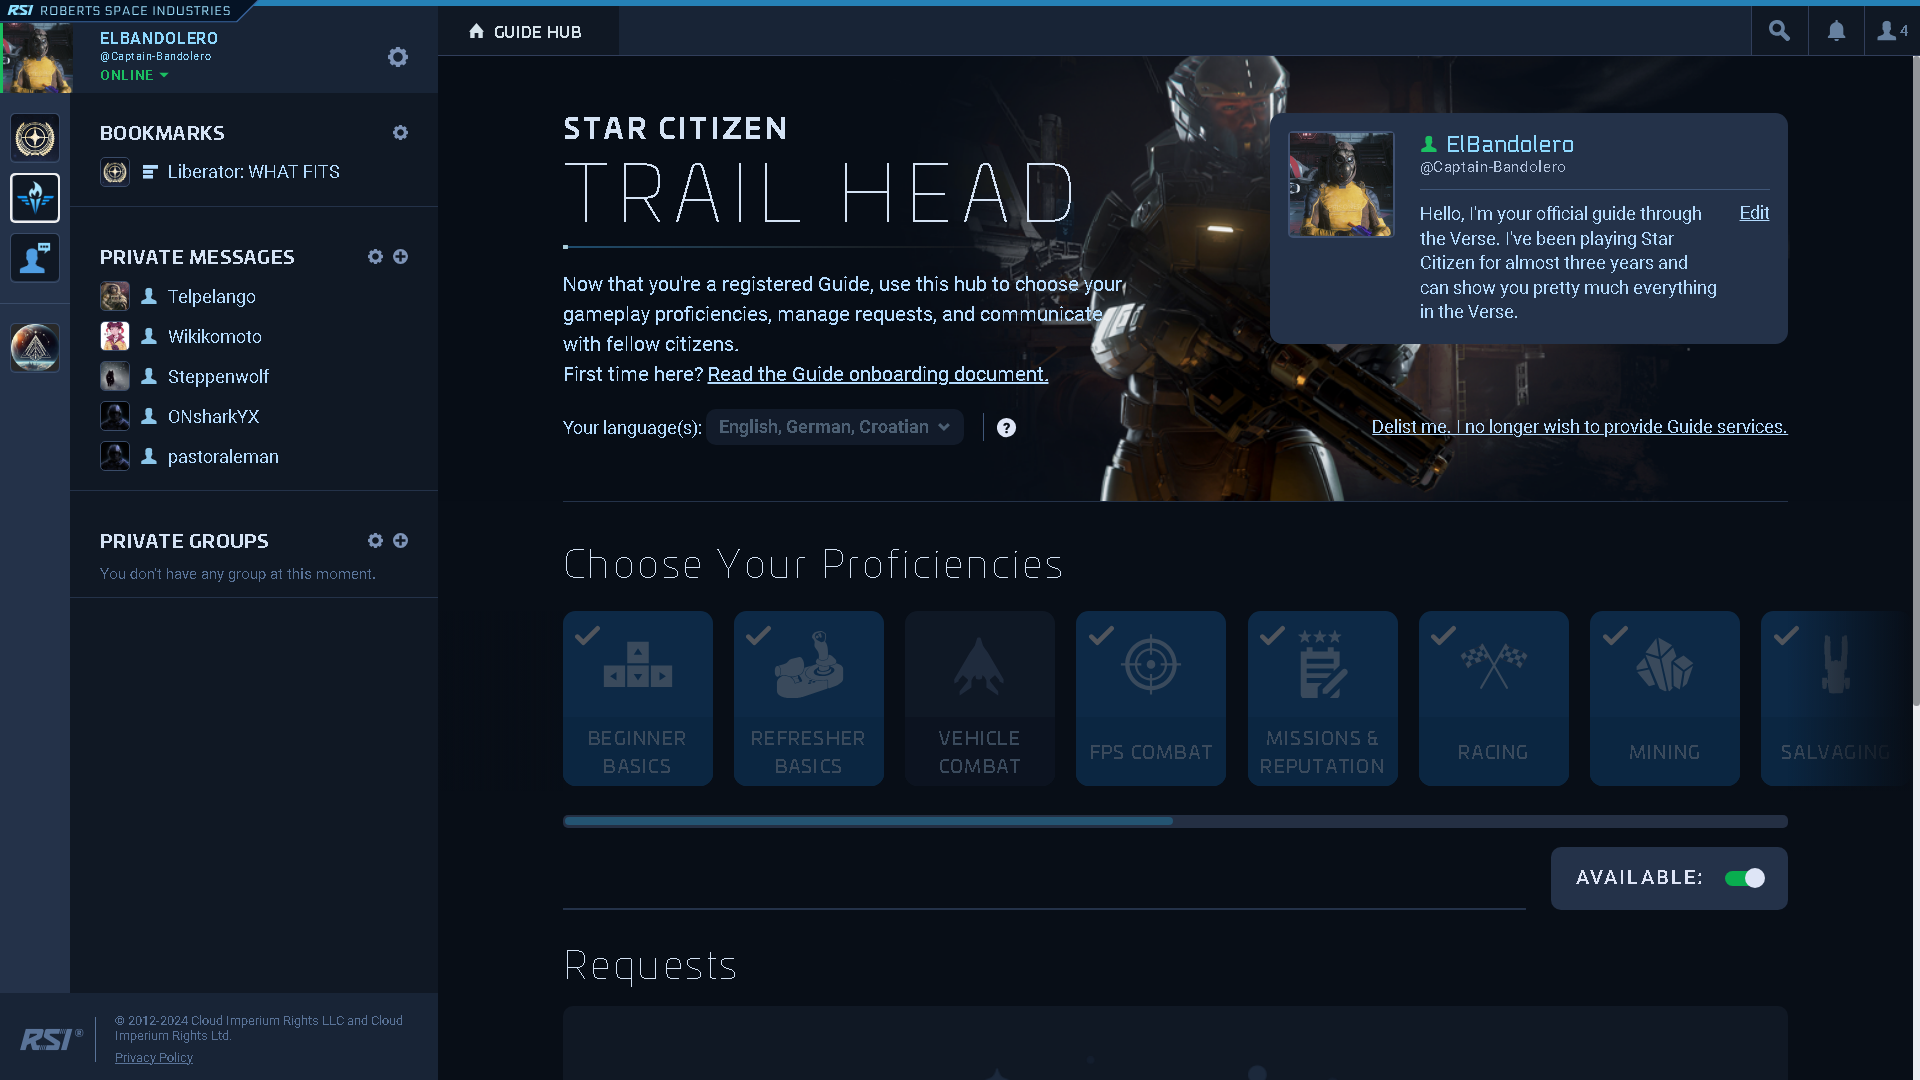Open the organization icon at the sidebar bottom
This screenshot has width=1920, height=1080.
[x=34, y=347]
